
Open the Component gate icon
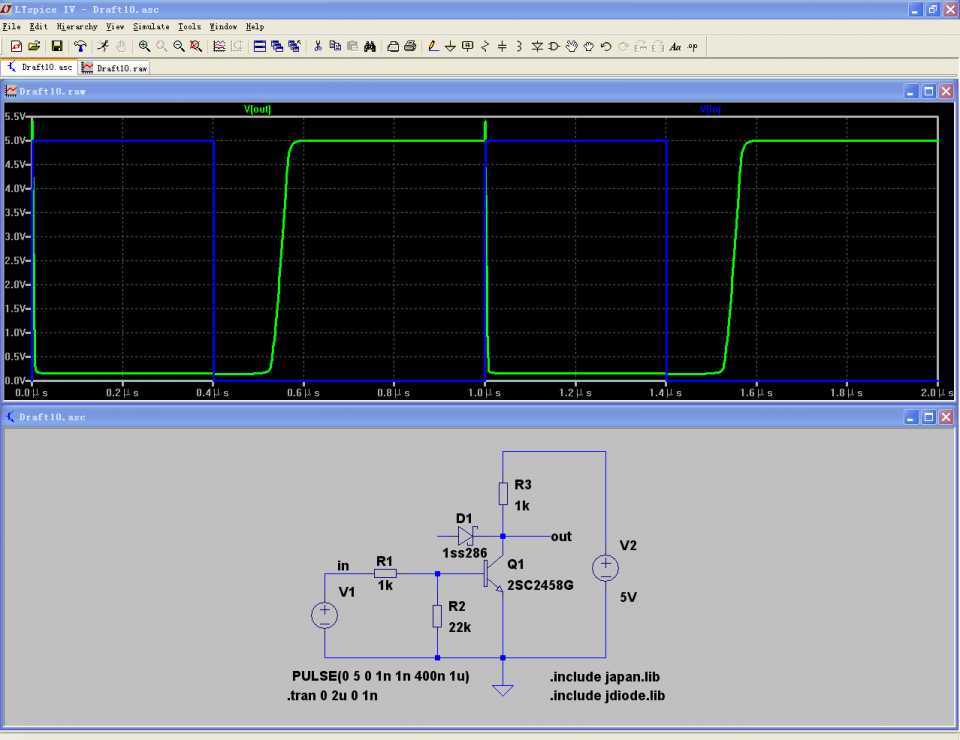(x=554, y=46)
